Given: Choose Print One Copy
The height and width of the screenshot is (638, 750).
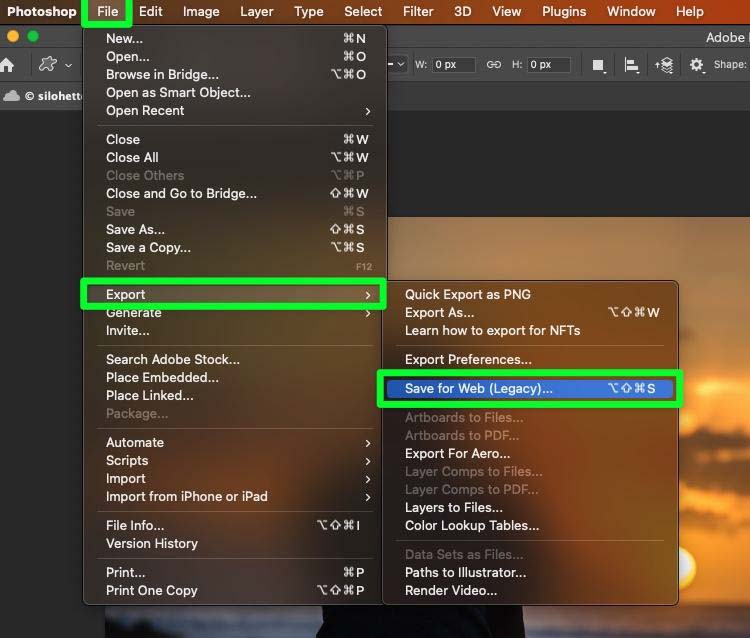Looking at the screenshot, I should 234,591.
